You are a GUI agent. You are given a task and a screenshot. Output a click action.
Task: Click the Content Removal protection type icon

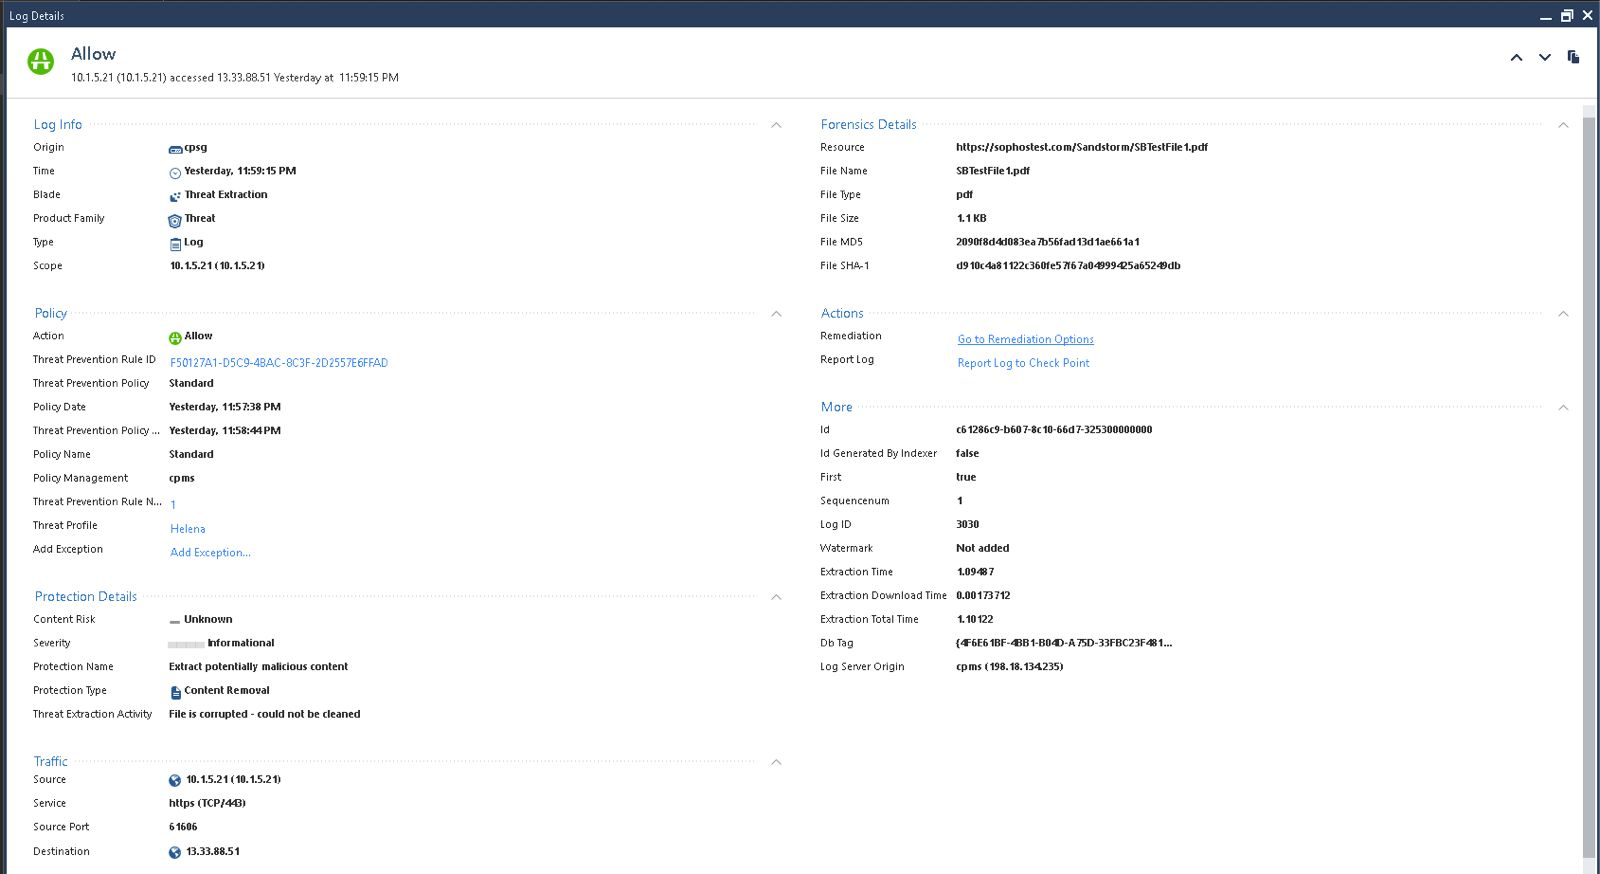tap(175, 692)
